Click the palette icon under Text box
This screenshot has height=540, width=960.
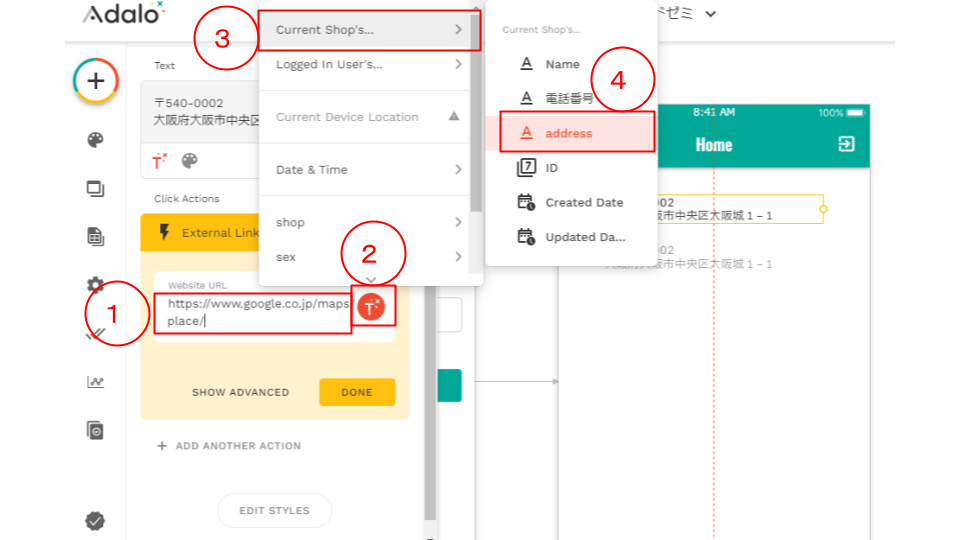coord(190,161)
